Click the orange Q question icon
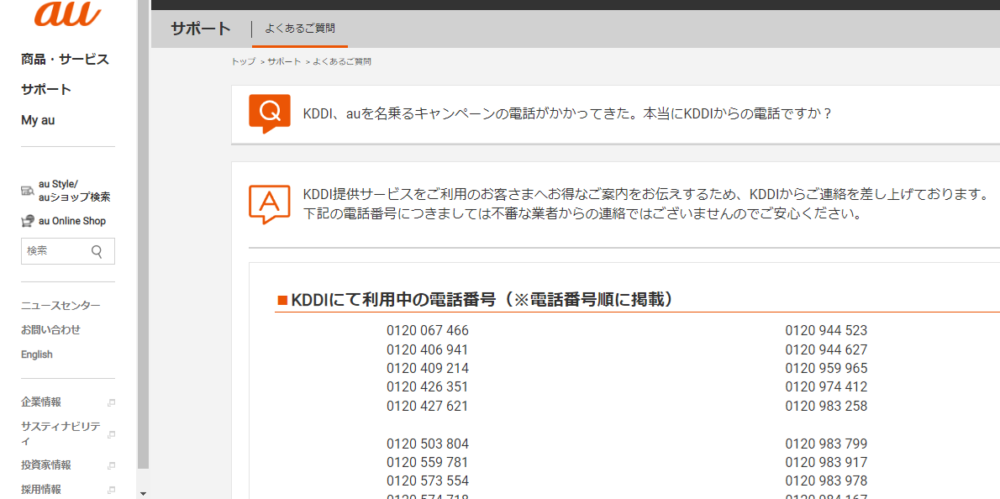The width and height of the screenshot is (1000, 499). pos(269,114)
